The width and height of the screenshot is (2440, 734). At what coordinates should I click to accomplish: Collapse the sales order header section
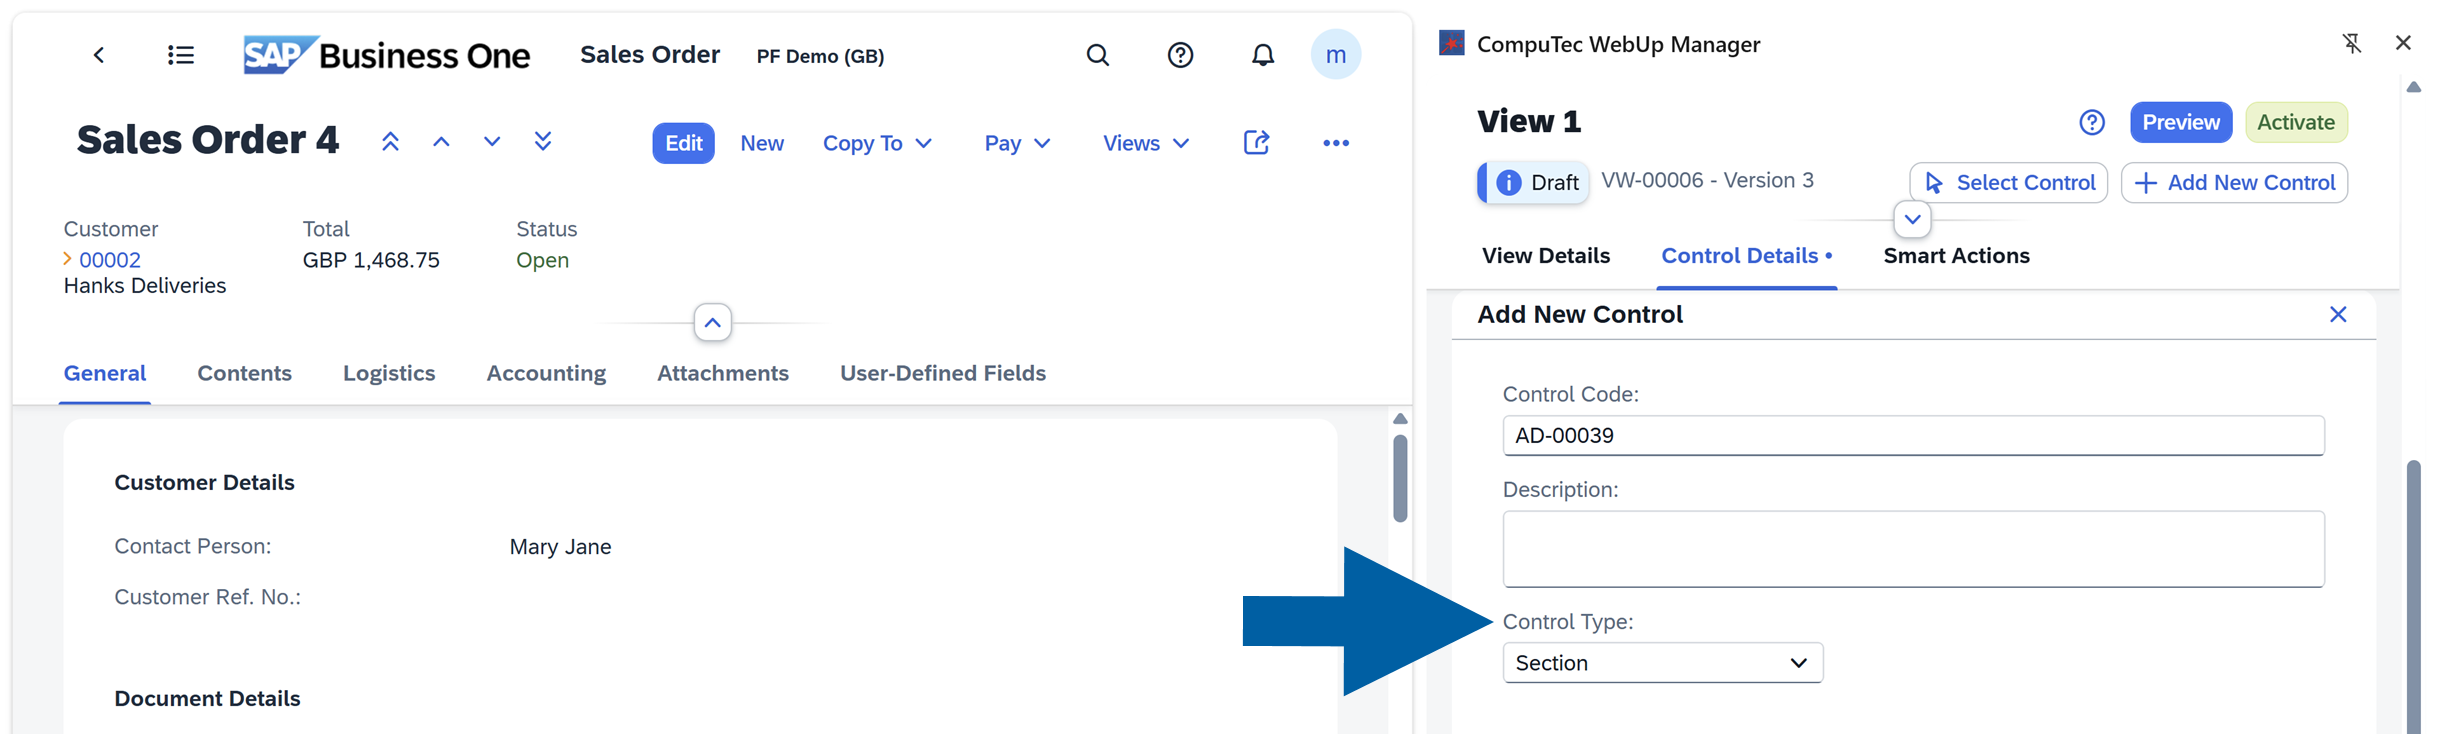713,323
